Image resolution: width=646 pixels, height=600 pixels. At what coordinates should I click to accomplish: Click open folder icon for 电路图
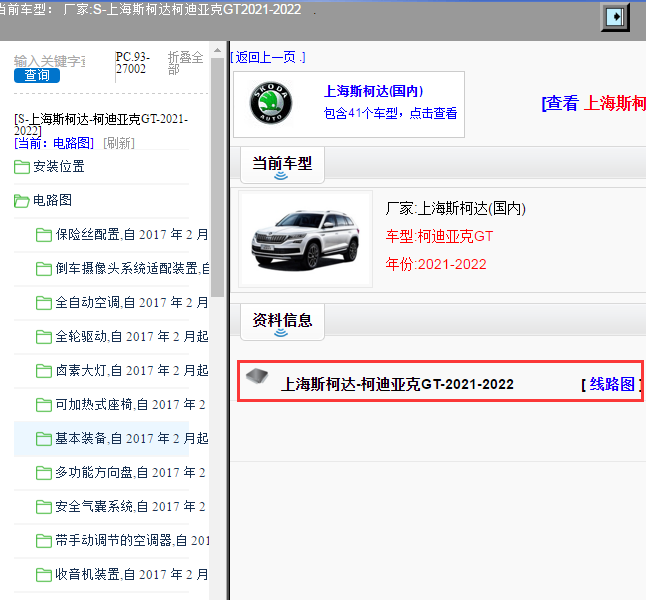[x=22, y=201]
